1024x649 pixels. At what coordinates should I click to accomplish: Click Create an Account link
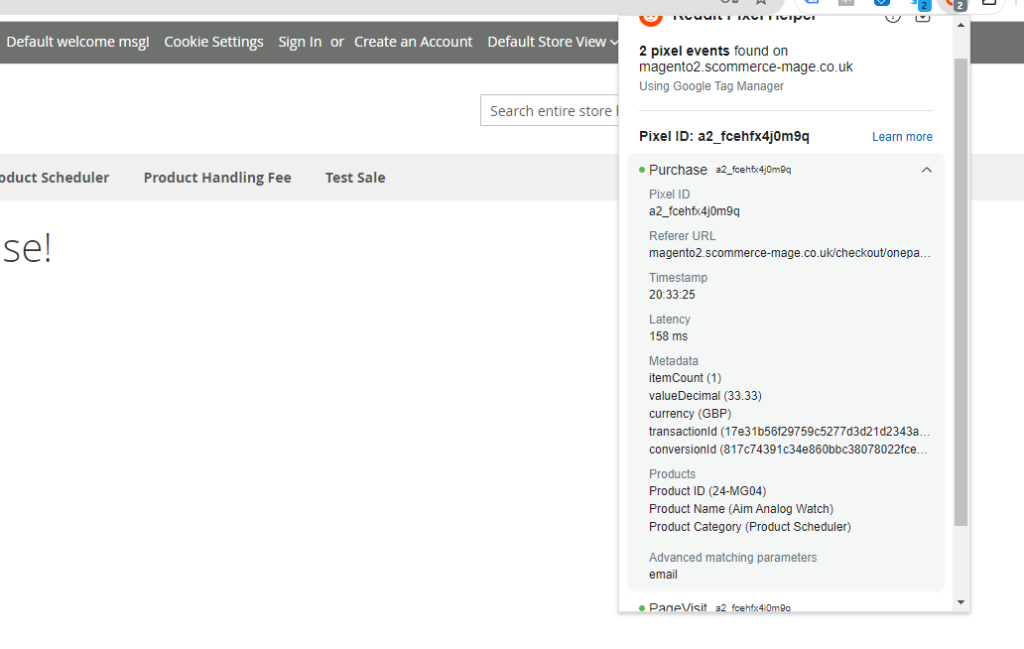point(413,42)
